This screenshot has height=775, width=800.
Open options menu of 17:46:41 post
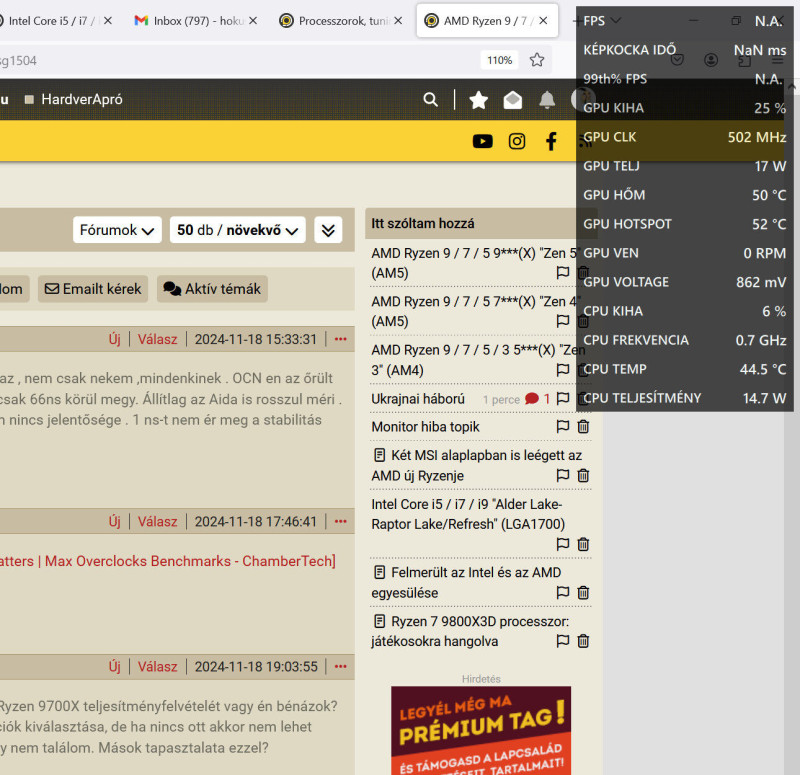click(x=341, y=521)
